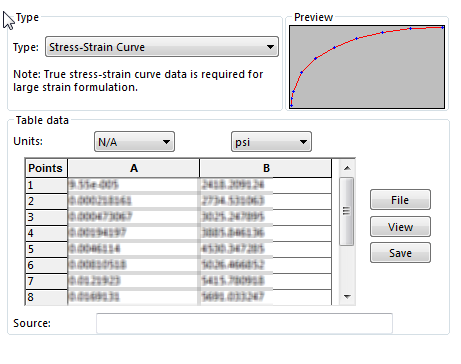
Task: Open the N/A units dropdown
Action: tap(134, 142)
